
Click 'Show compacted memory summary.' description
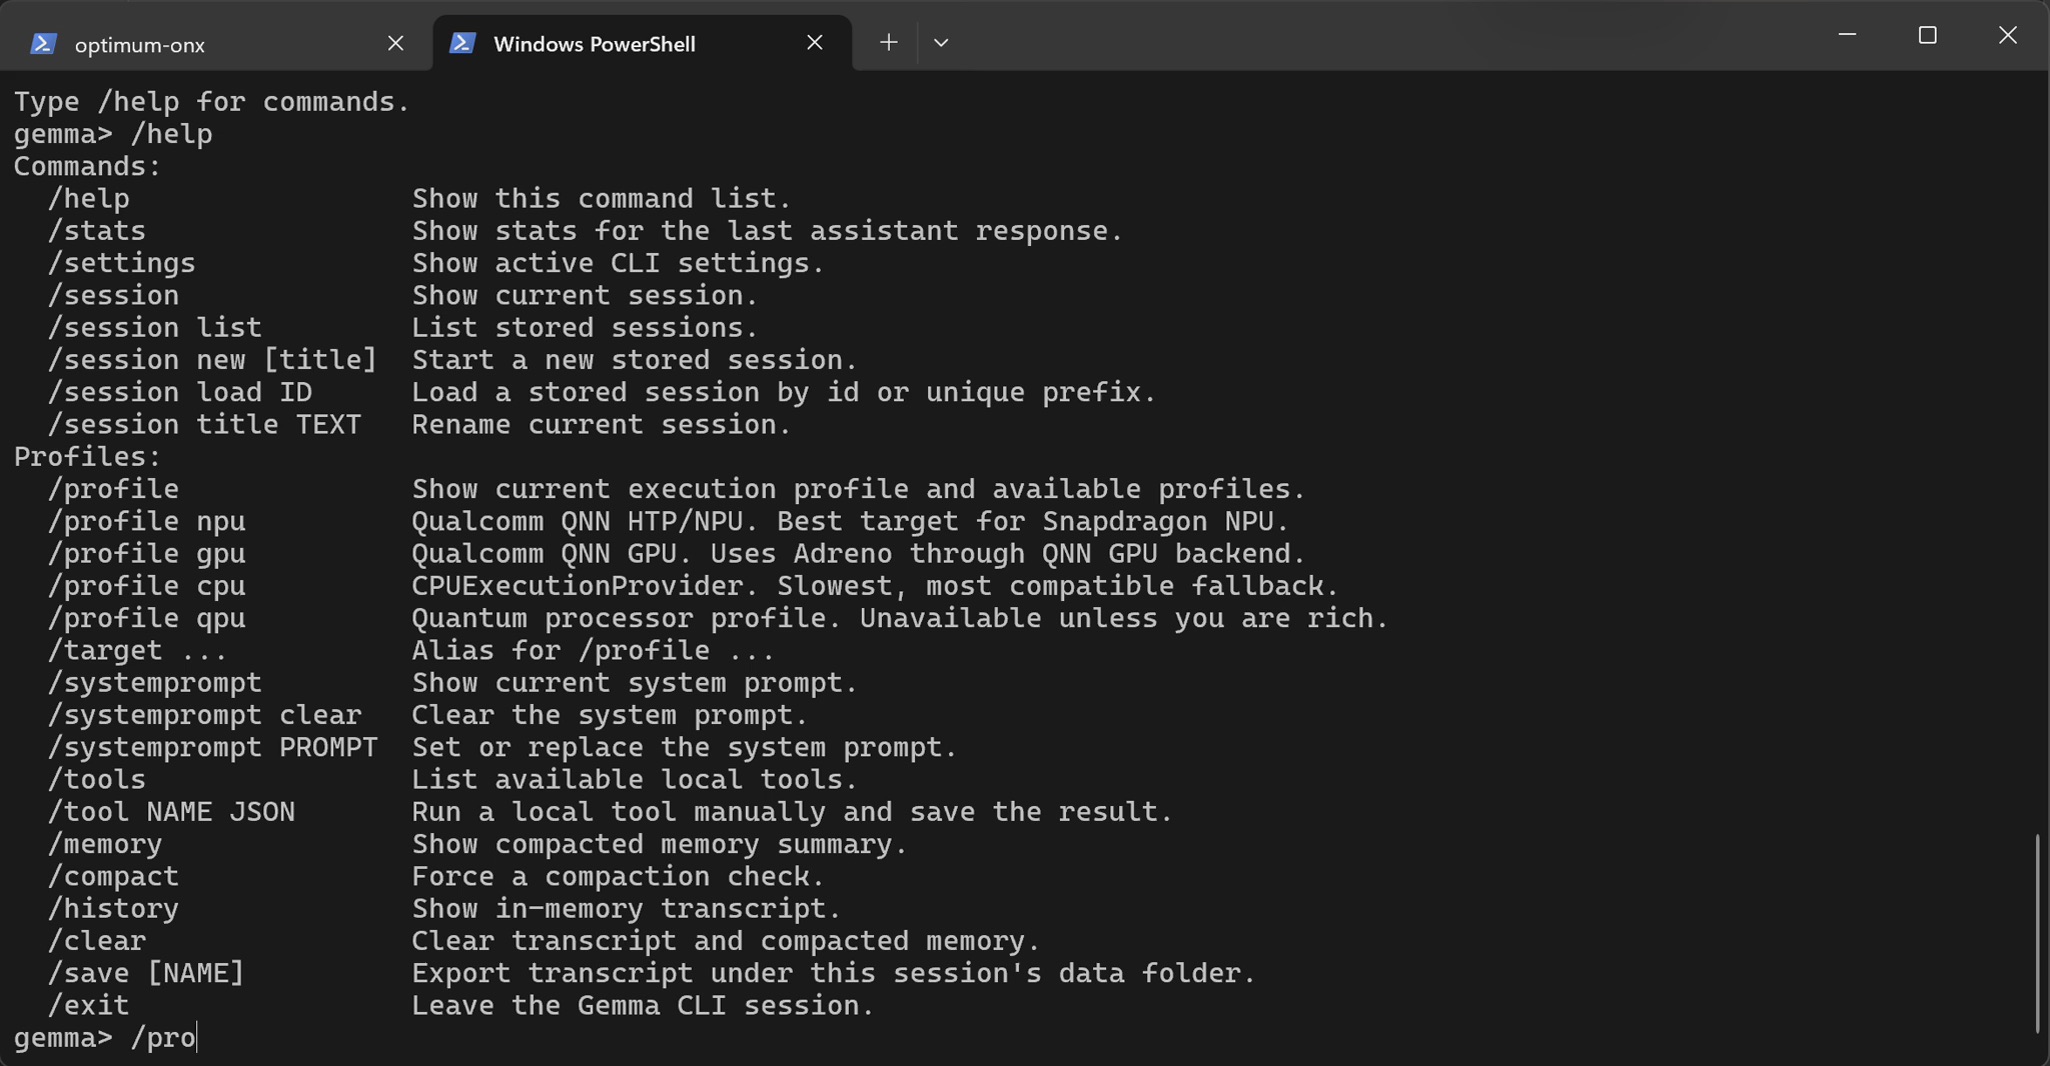[660, 844]
